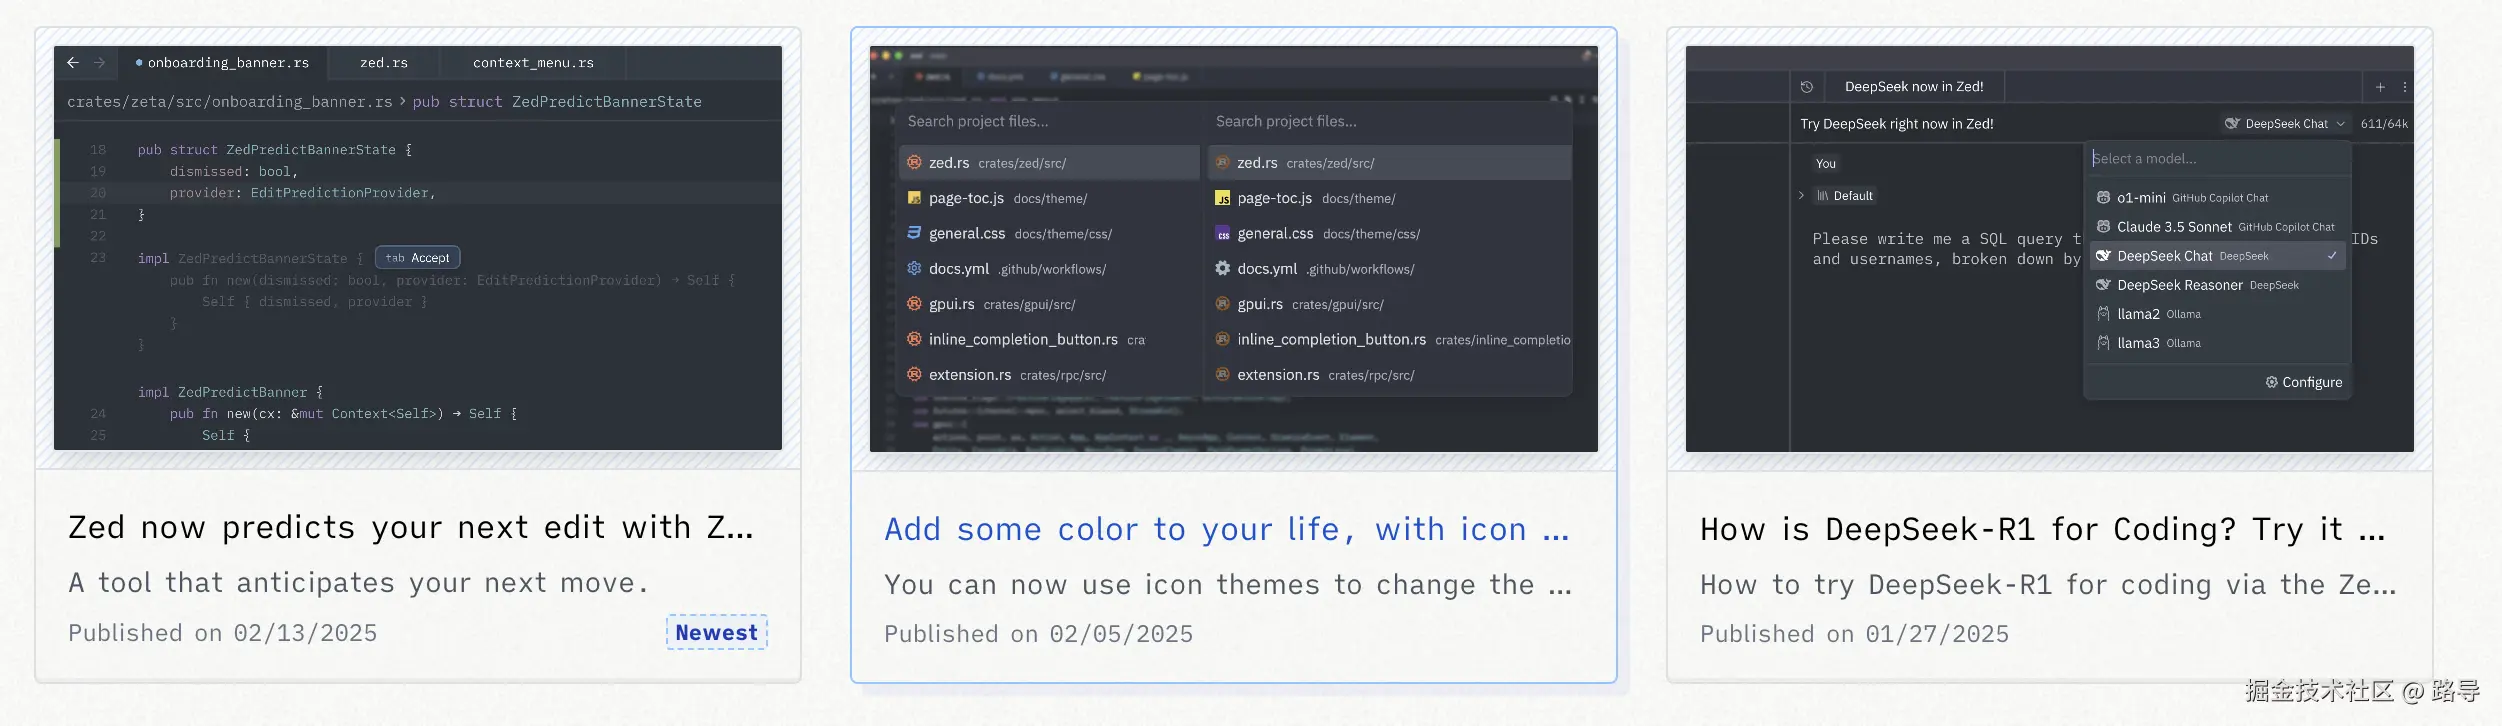Click the gray solid gear icon for docs.yml

tap(1222, 268)
